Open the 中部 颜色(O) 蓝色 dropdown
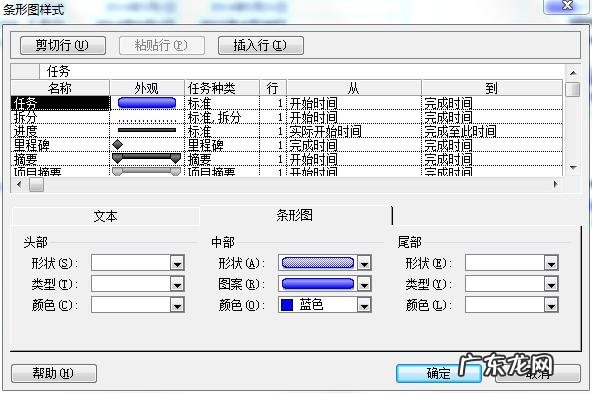Viewport: 592px width, 394px height. 364,305
